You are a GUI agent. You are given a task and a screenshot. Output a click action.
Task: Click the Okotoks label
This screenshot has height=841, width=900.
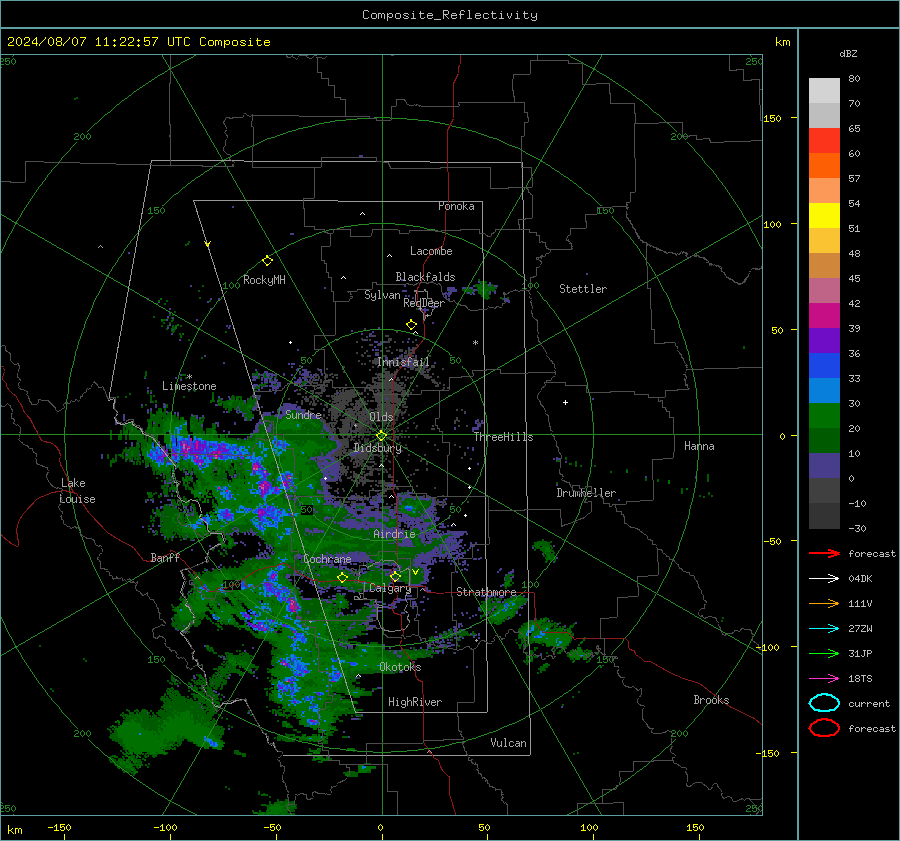400,667
